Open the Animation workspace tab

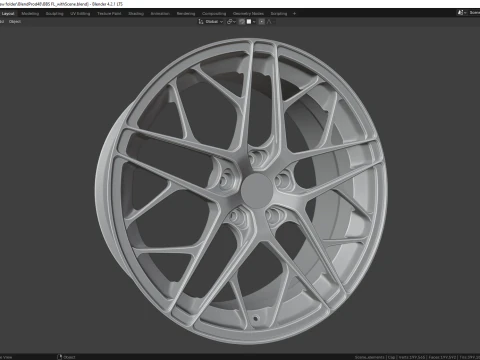(x=160, y=14)
